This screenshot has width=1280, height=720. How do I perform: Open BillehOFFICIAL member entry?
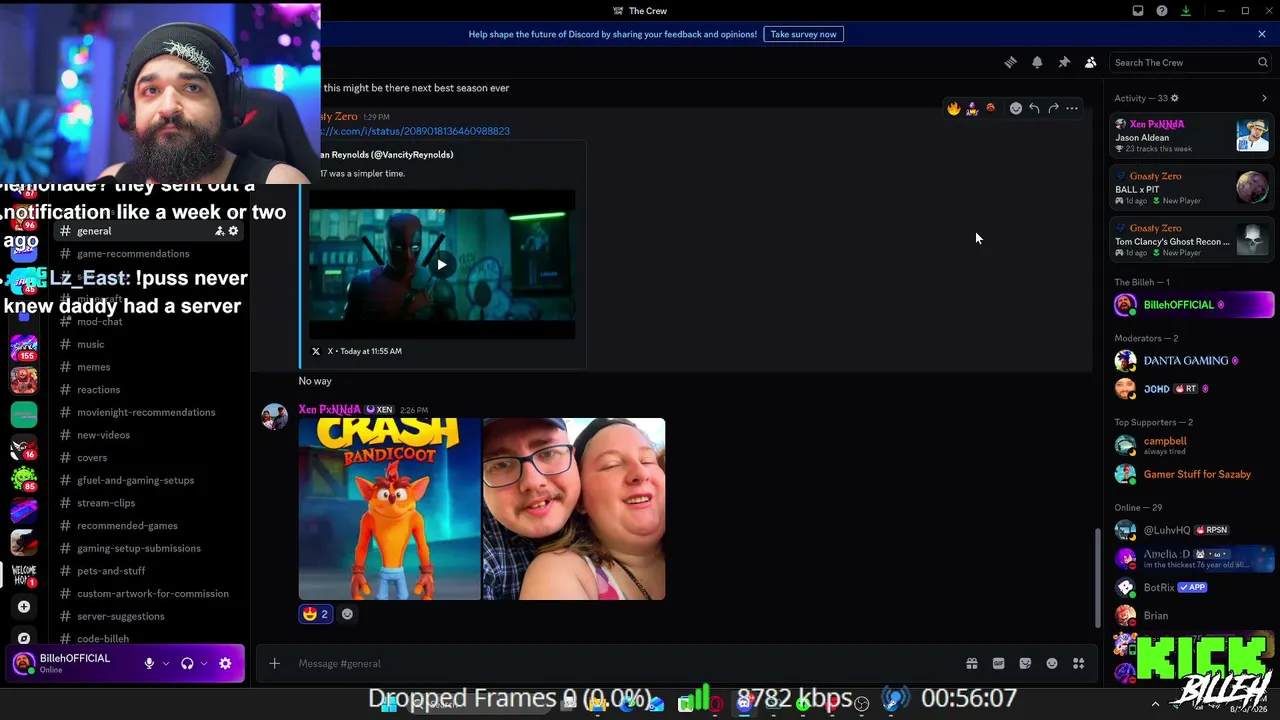(1193, 305)
